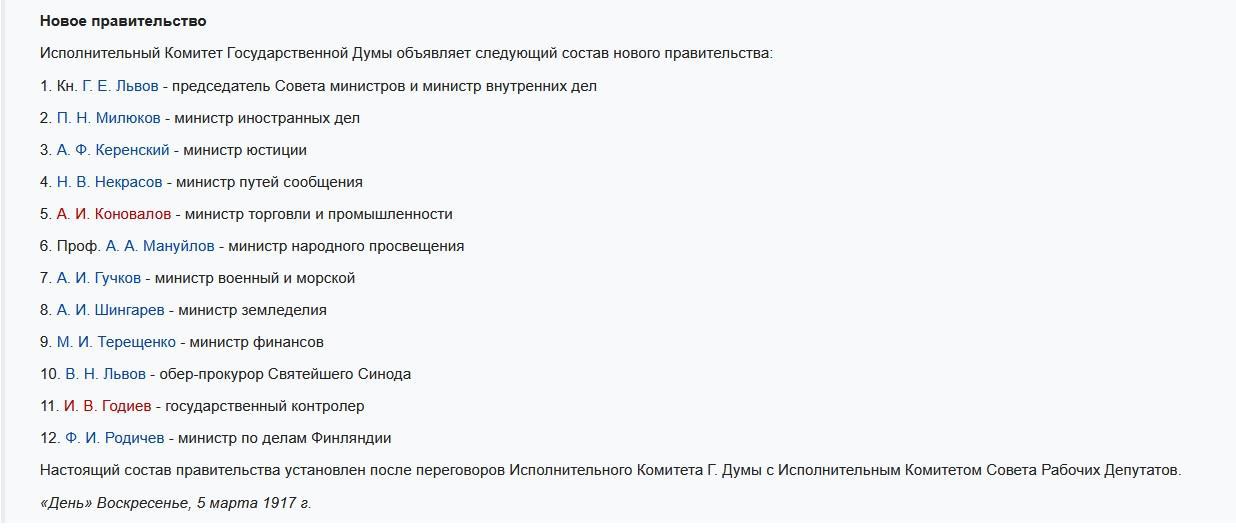The height and width of the screenshot is (531, 1236).
Task: Open the Н. В. Некрасов link
Action: click(x=109, y=182)
